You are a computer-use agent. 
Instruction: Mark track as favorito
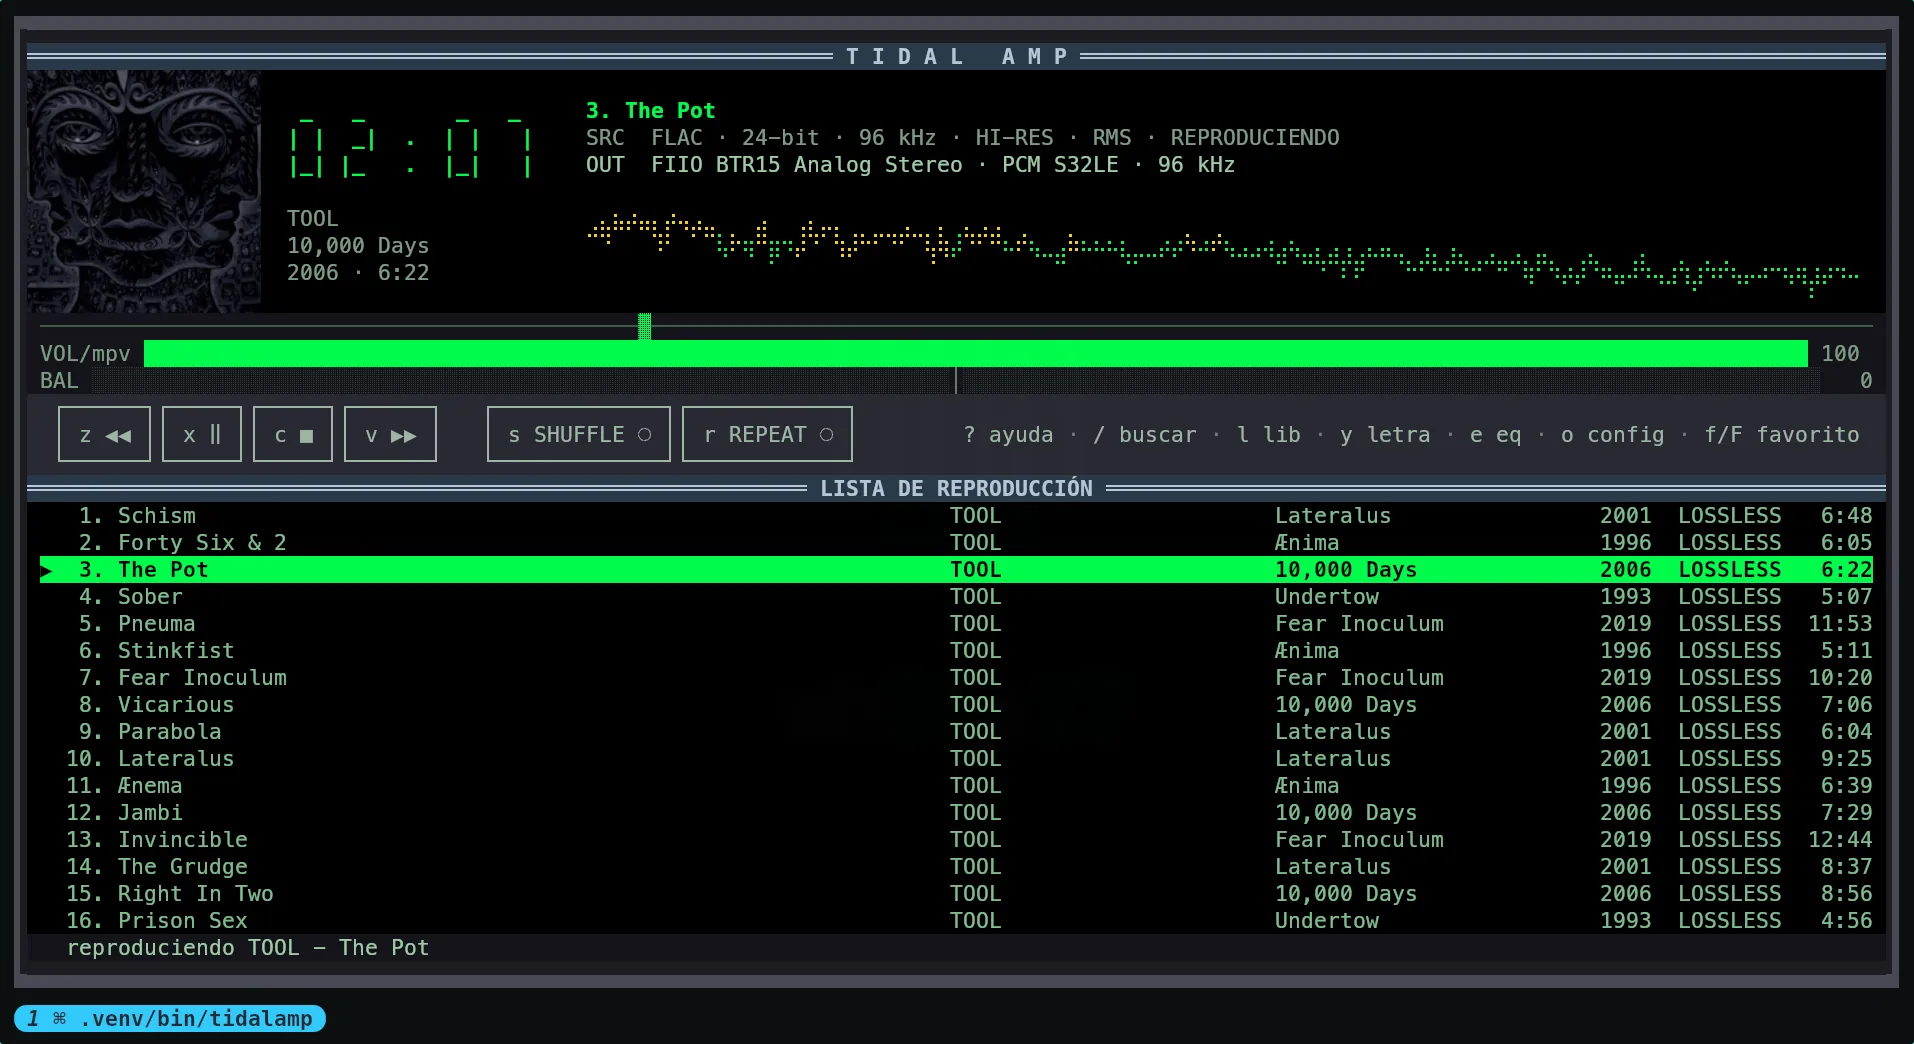tap(1782, 435)
